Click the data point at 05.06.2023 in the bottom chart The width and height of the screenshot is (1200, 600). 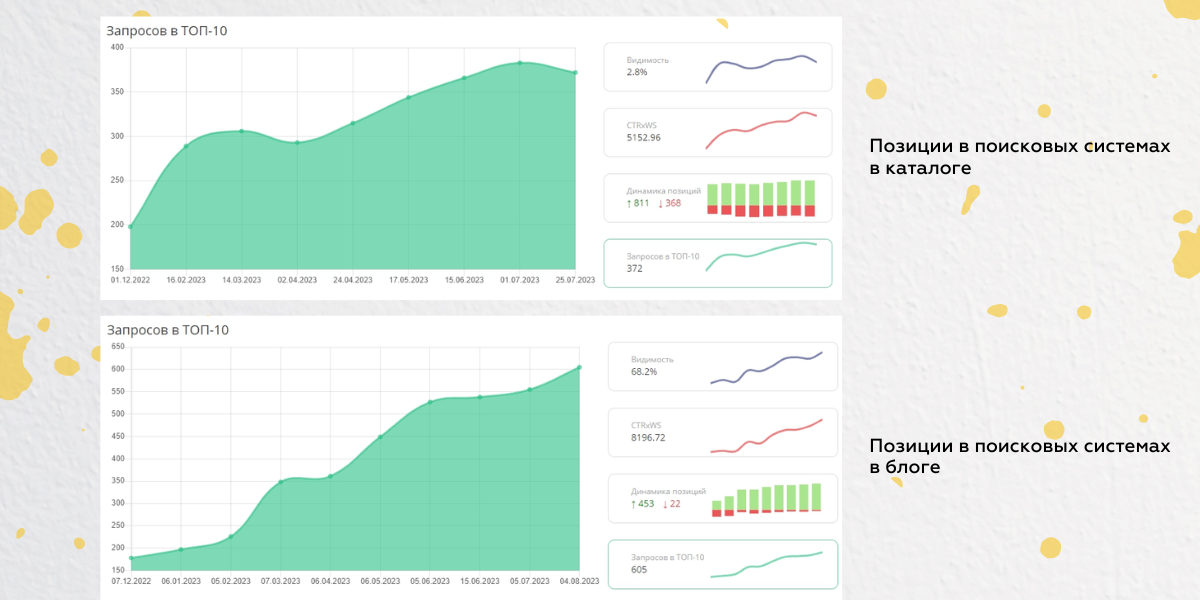point(430,402)
